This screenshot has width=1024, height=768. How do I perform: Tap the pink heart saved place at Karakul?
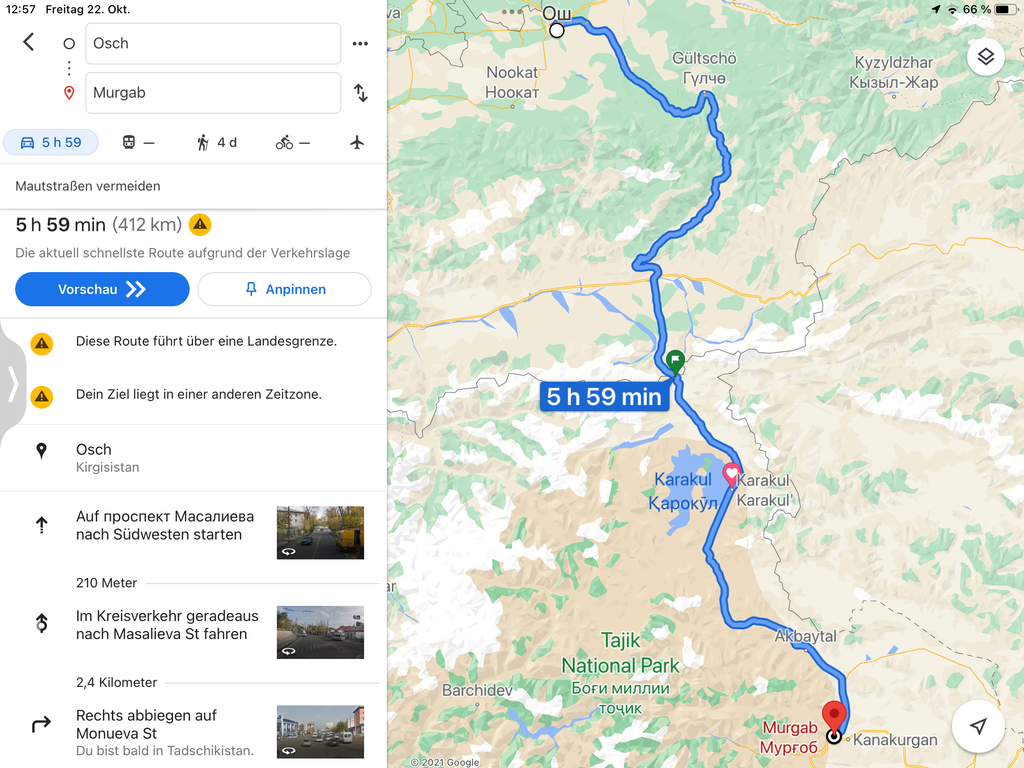click(x=731, y=475)
